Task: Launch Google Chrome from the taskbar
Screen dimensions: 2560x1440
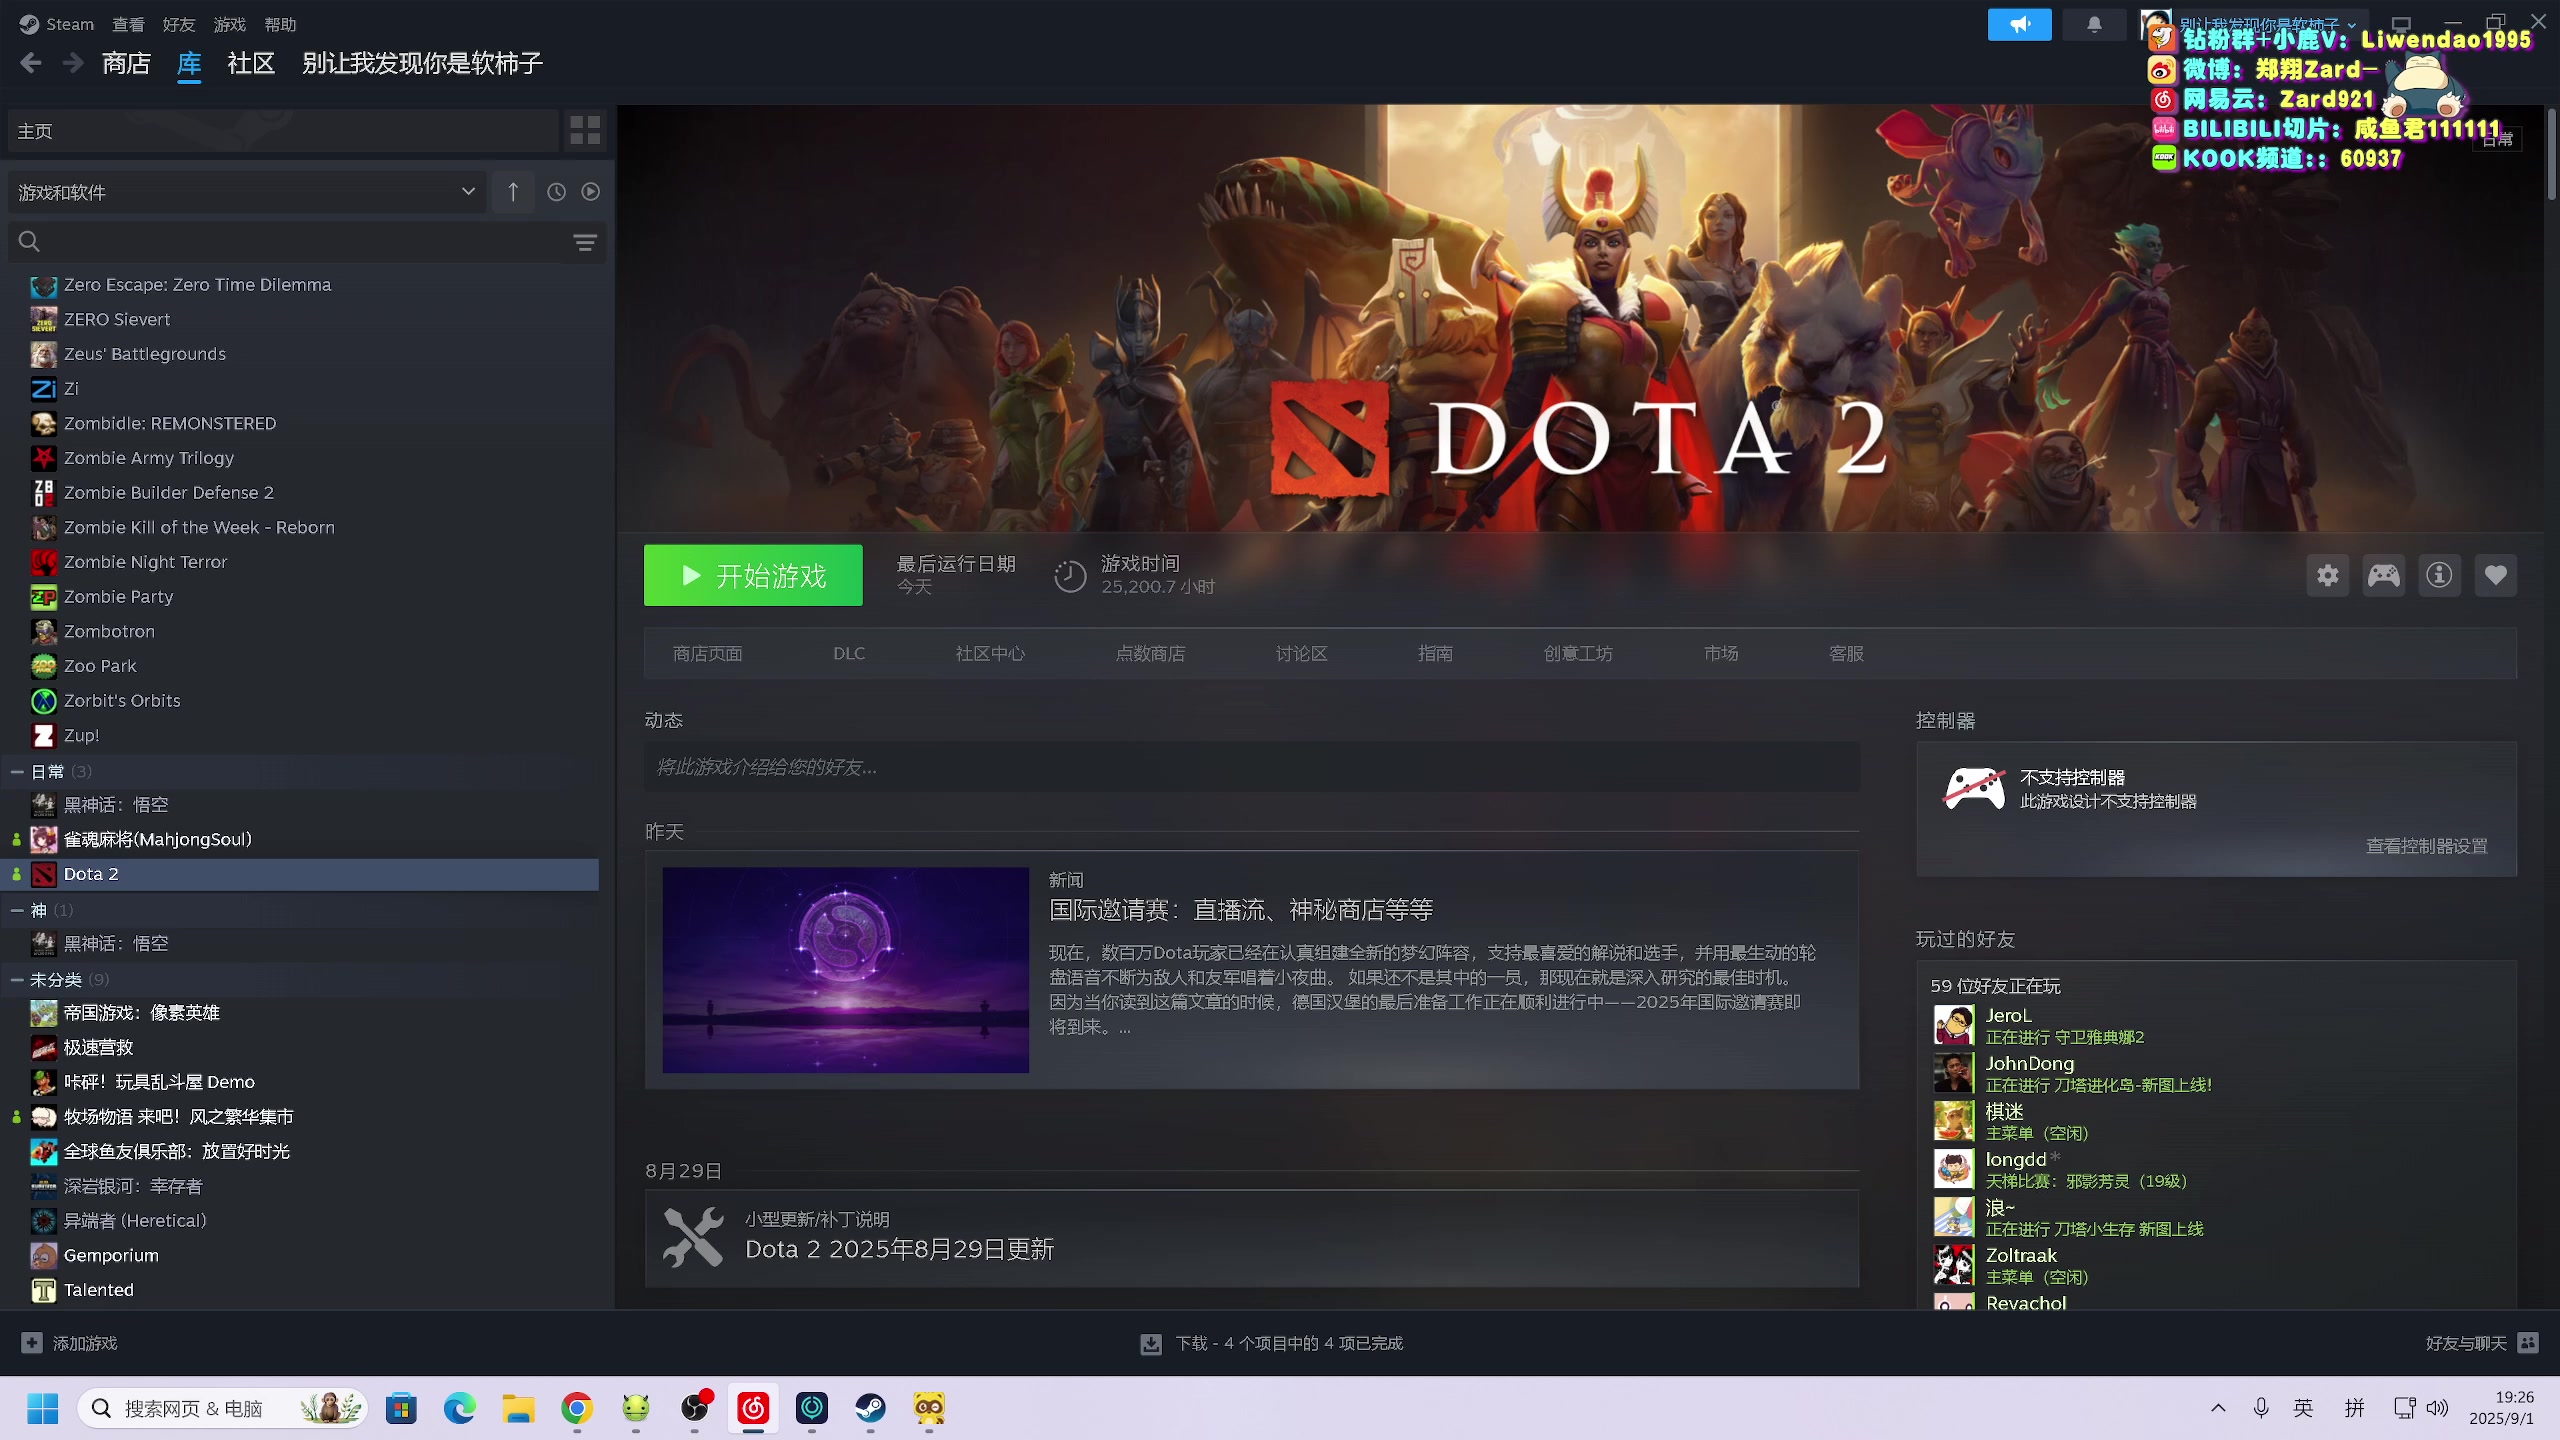Action: coord(577,1408)
